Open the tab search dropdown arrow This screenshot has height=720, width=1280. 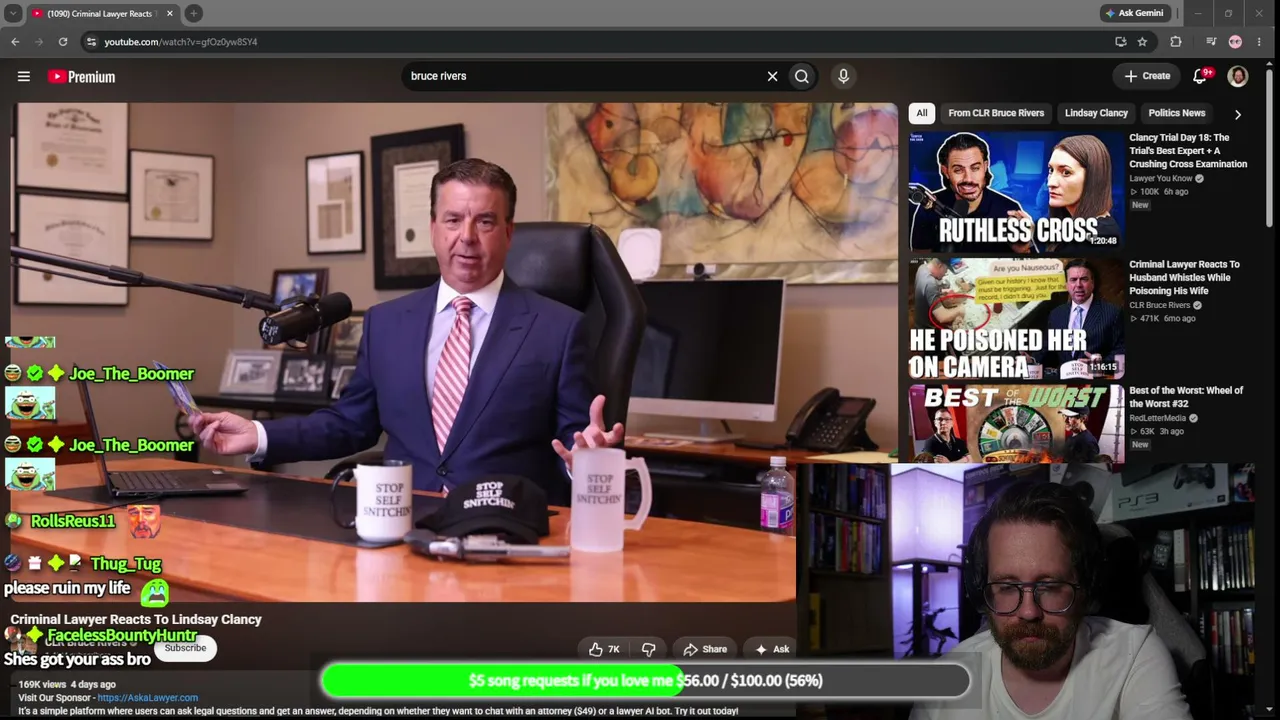pos(13,13)
